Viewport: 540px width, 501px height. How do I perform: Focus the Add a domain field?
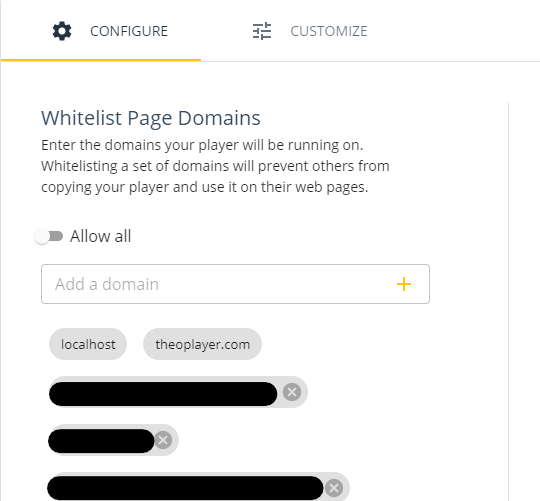(235, 284)
